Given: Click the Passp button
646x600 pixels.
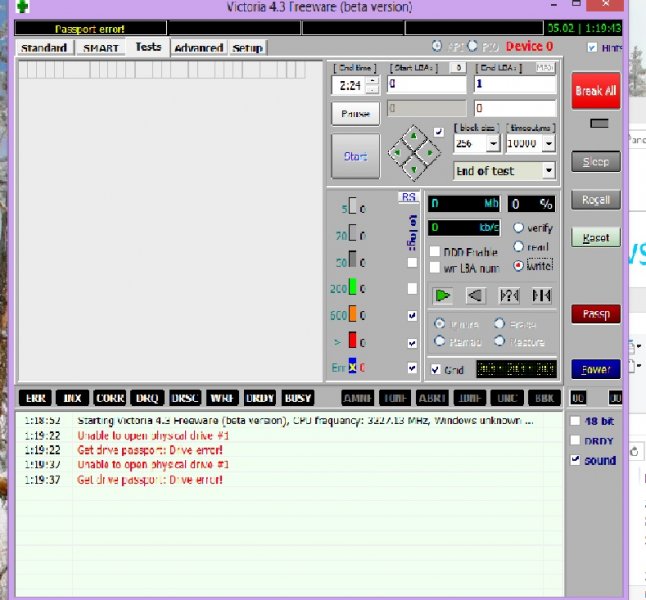Looking at the screenshot, I should pyautogui.click(x=596, y=314).
